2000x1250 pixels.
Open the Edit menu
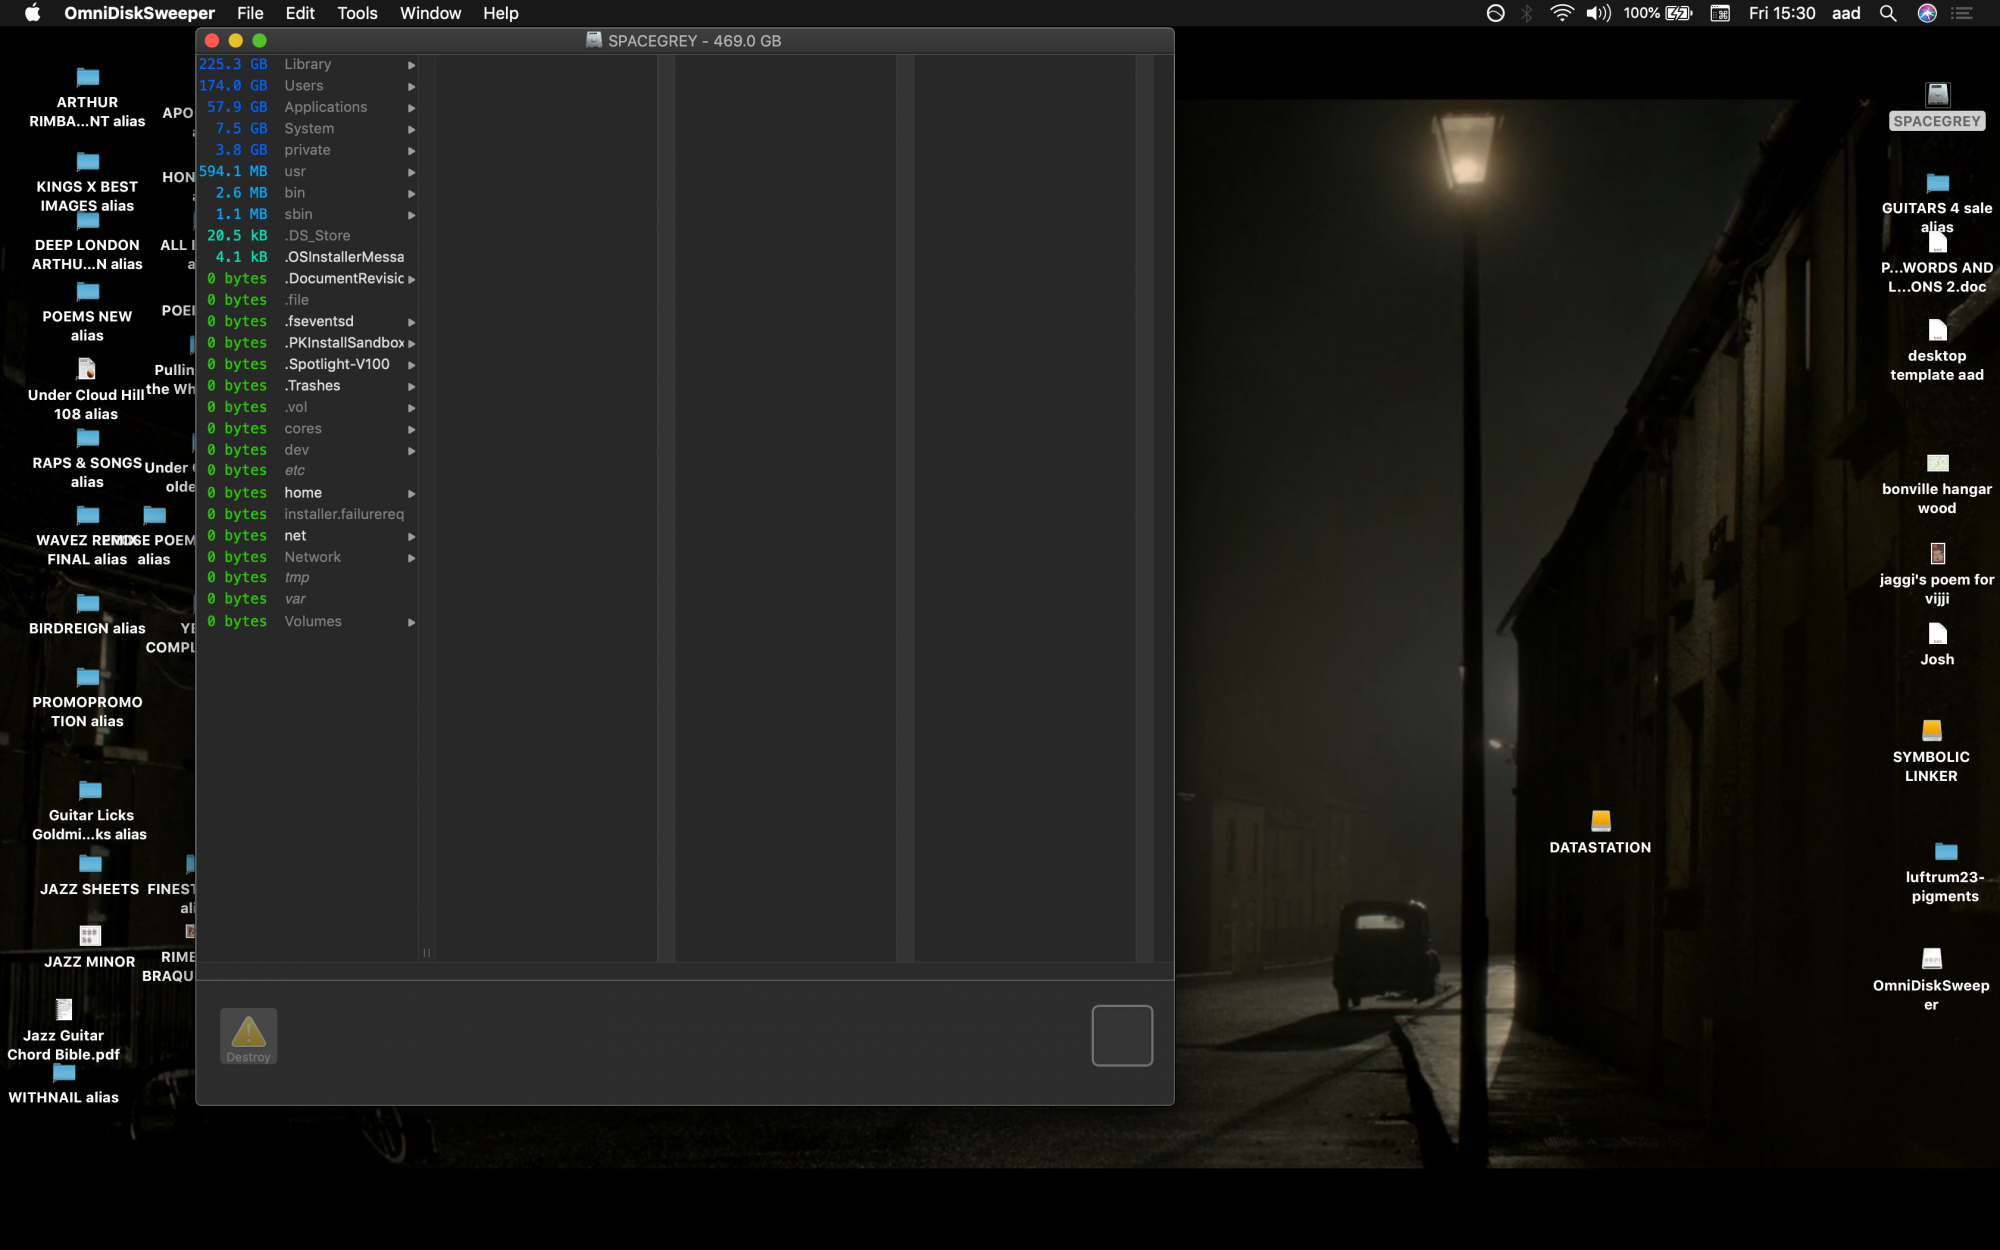click(300, 13)
